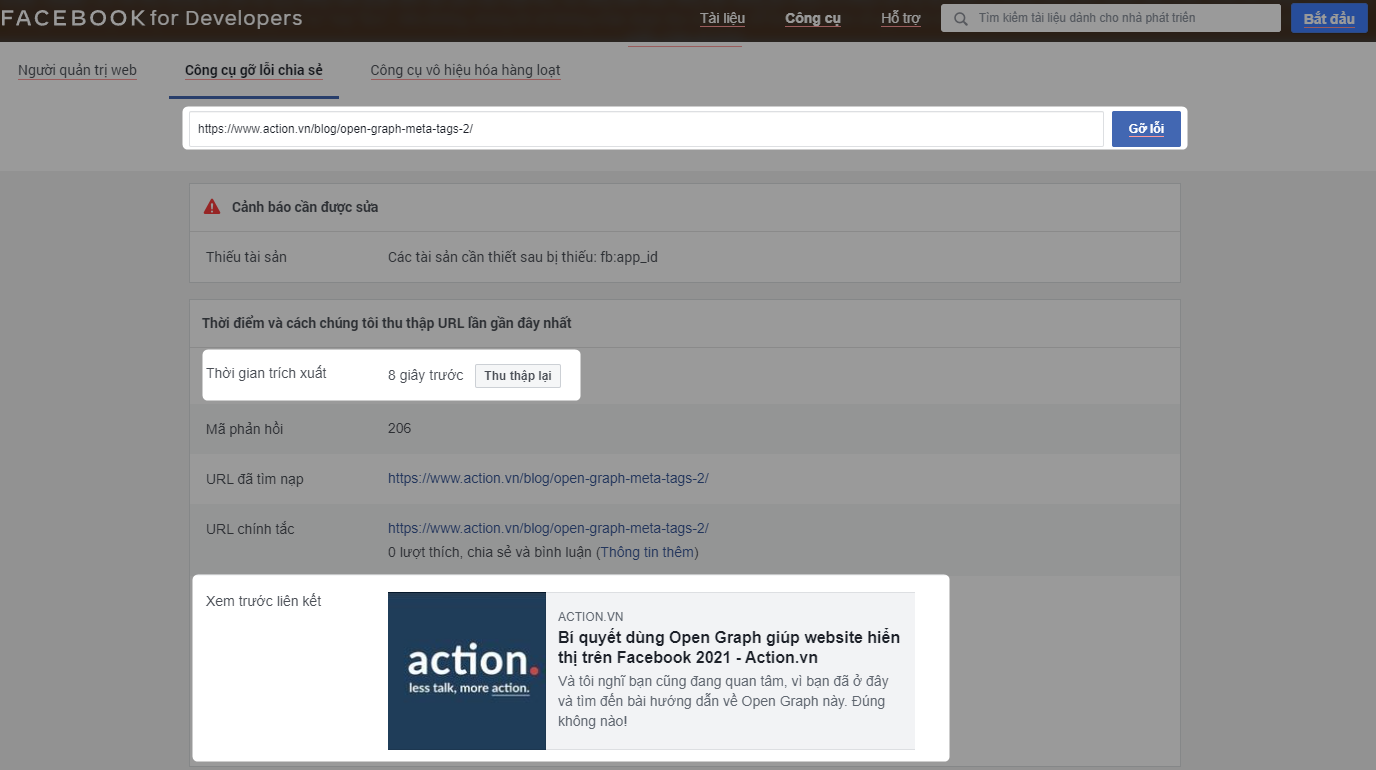This screenshot has width=1376, height=770.
Task: Click the search magnifier icon
Action: click(x=961, y=18)
